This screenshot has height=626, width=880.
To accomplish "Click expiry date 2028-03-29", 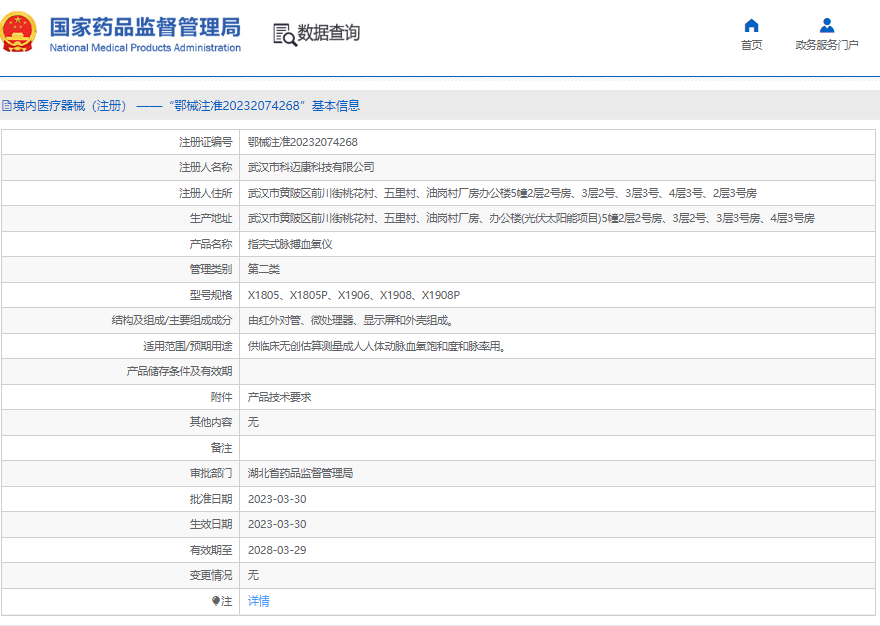I will [x=277, y=550].
